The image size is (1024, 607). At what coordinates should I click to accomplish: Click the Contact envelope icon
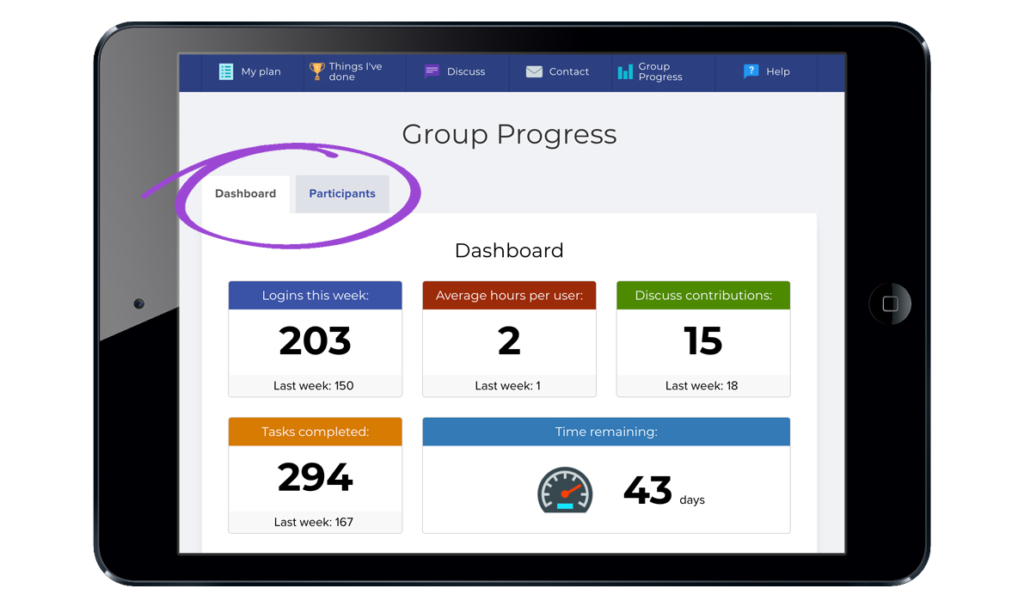(534, 72)
